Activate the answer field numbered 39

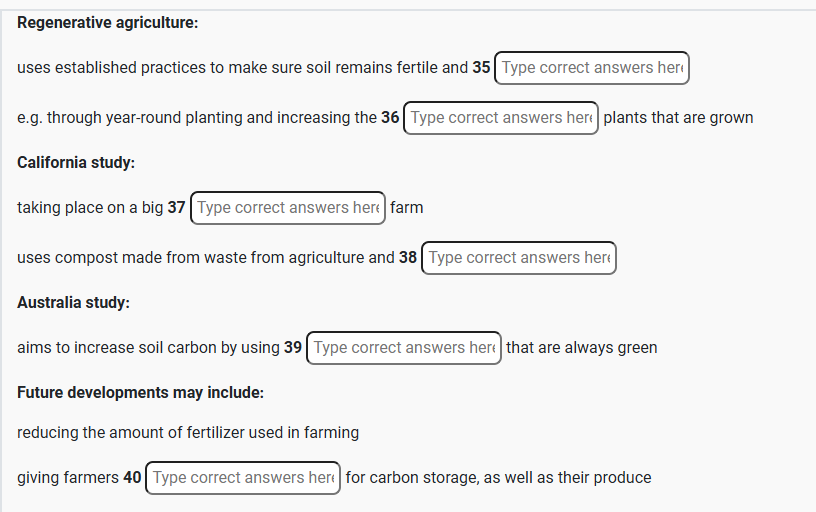pyautogui.click(x=404, y=348)
